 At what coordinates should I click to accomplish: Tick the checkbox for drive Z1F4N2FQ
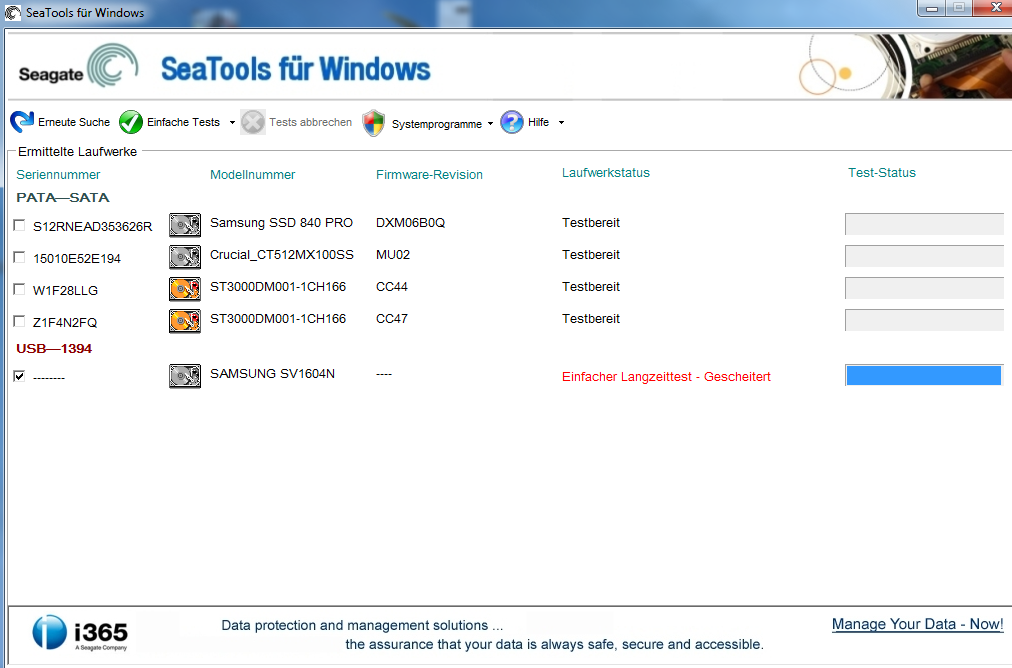tap(19, 321)
